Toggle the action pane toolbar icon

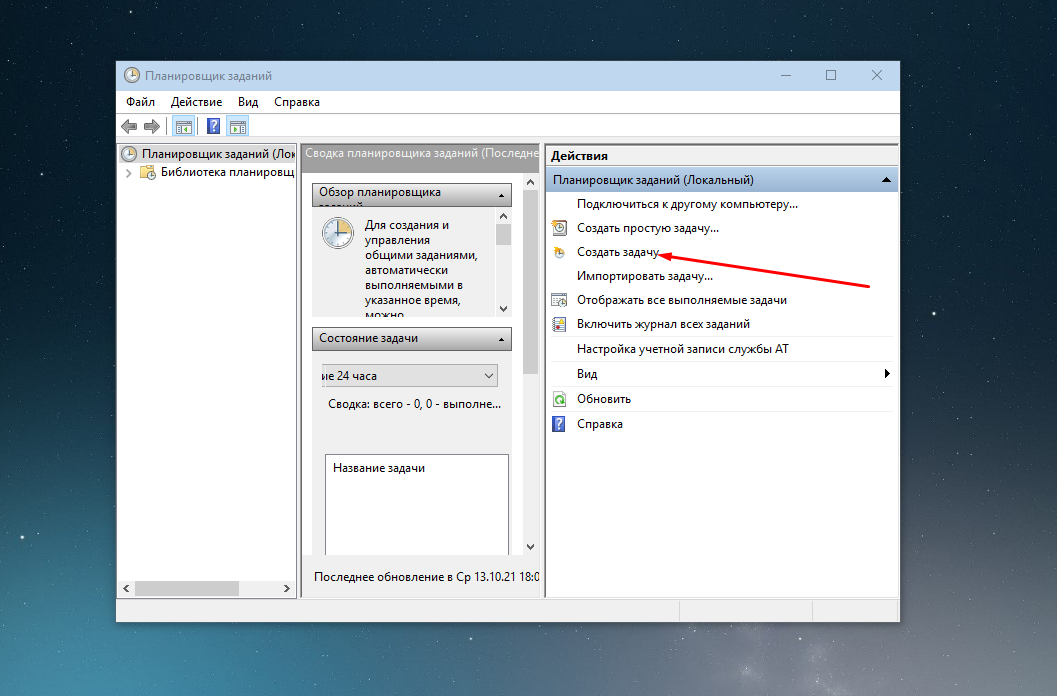(237, 126)
